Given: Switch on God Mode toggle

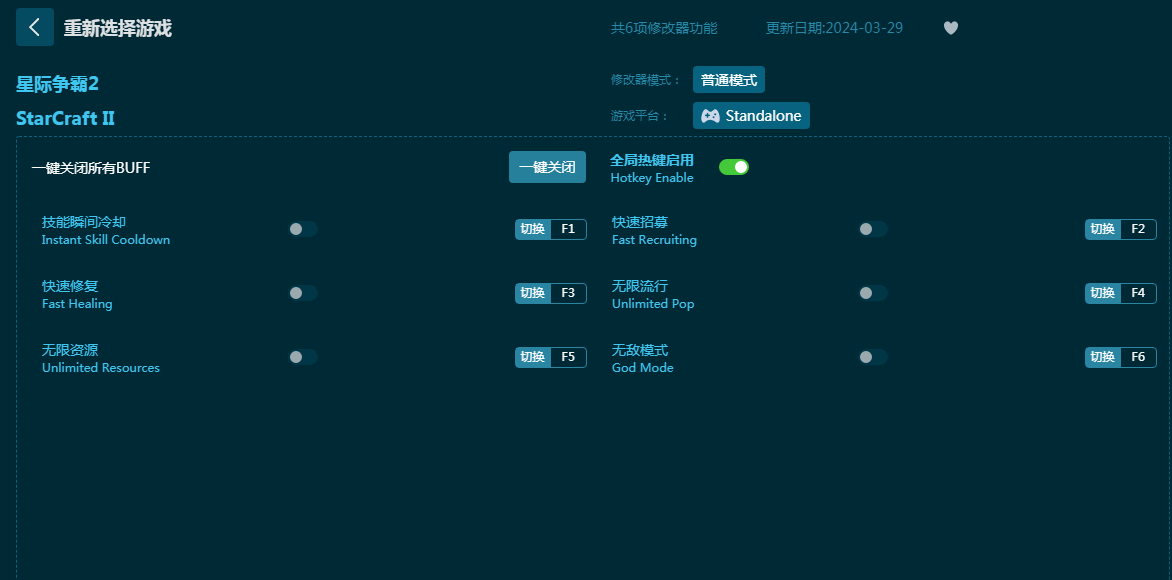Looking at the screenshot, I should (x=873, y=357).
